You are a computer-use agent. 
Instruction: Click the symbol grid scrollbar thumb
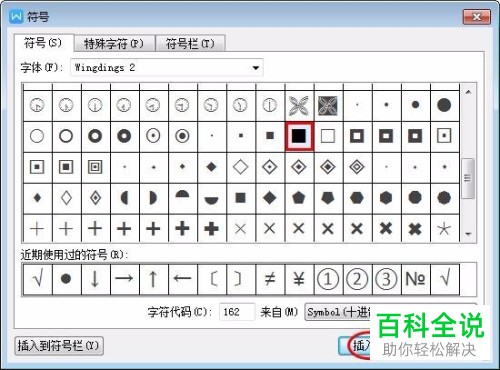click(468, 178)
